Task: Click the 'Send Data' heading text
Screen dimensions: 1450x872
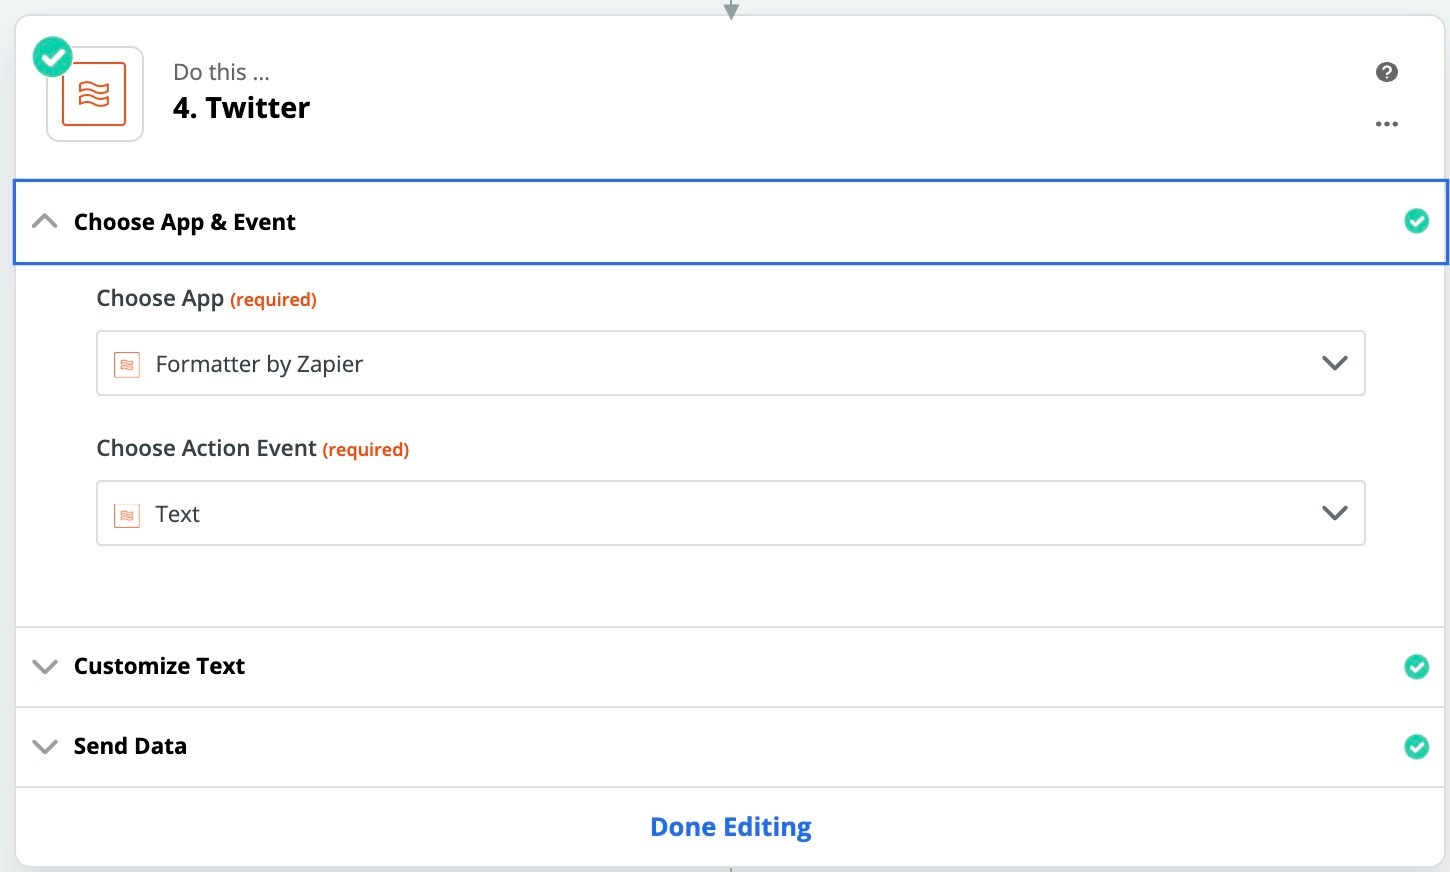Action: pyautogui.click(x=130, y=746)
